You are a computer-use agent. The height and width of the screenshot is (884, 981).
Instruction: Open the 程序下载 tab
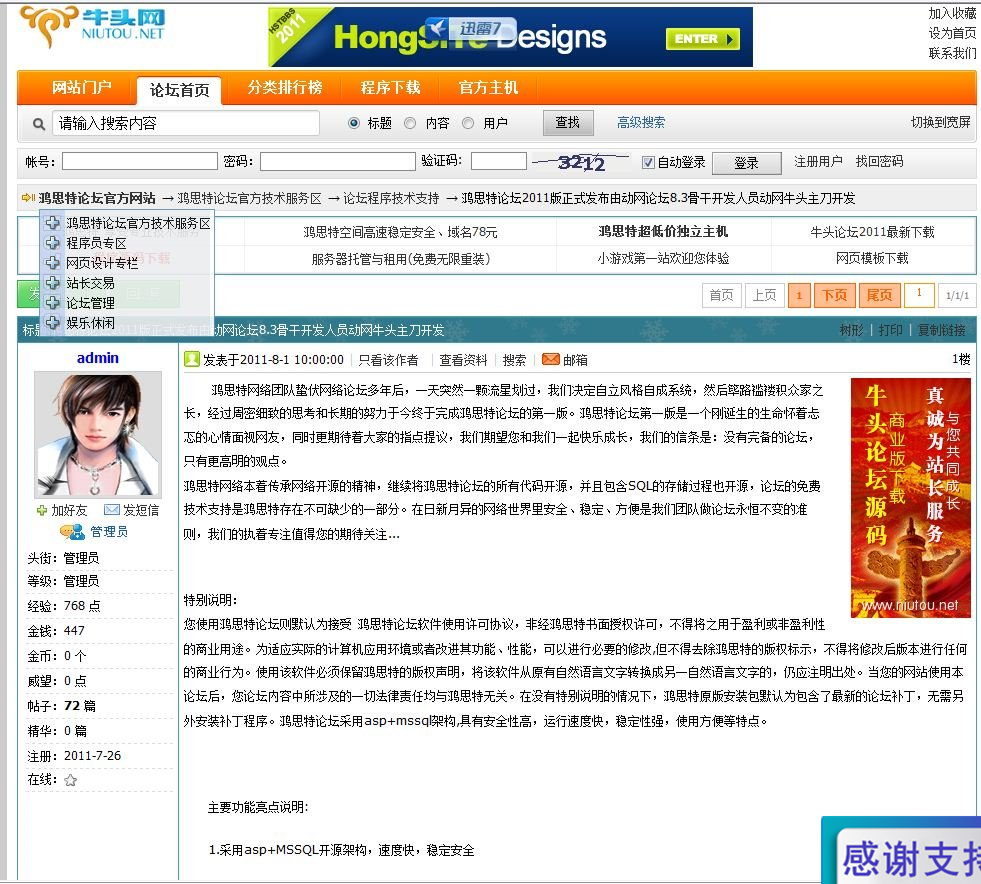(x=390, y=88)
